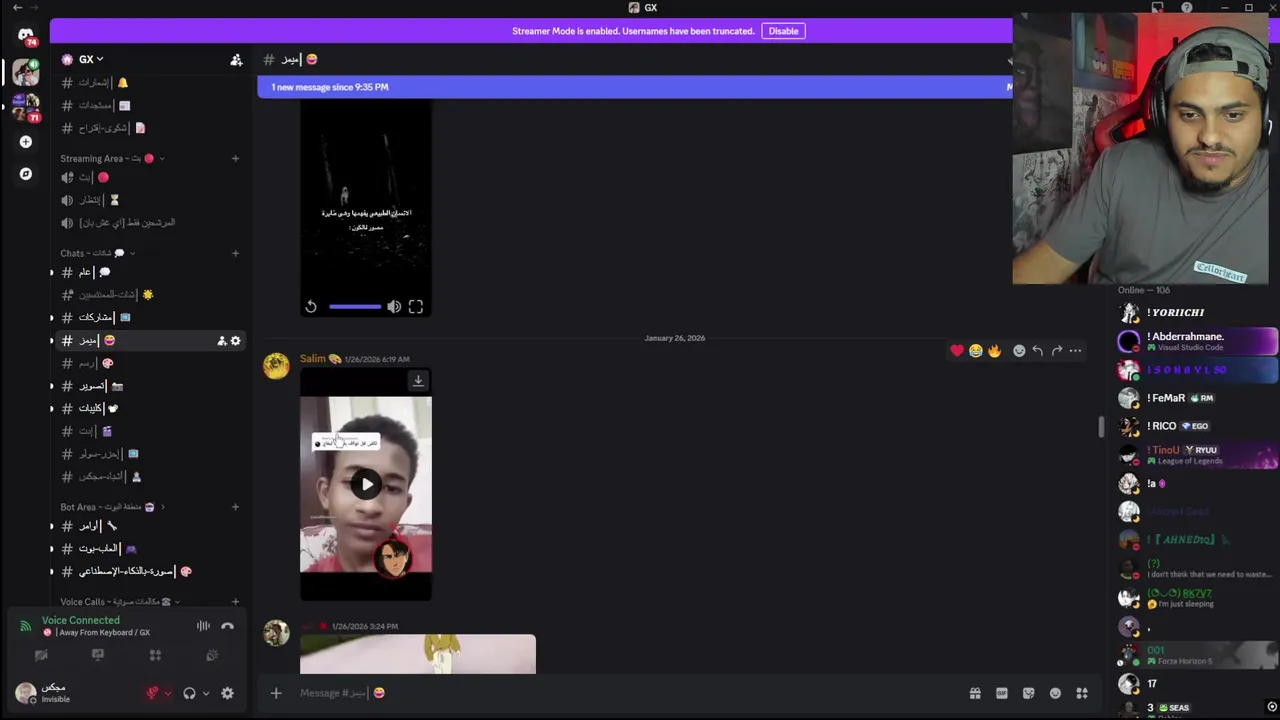Open headphone output options arrow
The image size is (1280, 720).
(206, 693)
